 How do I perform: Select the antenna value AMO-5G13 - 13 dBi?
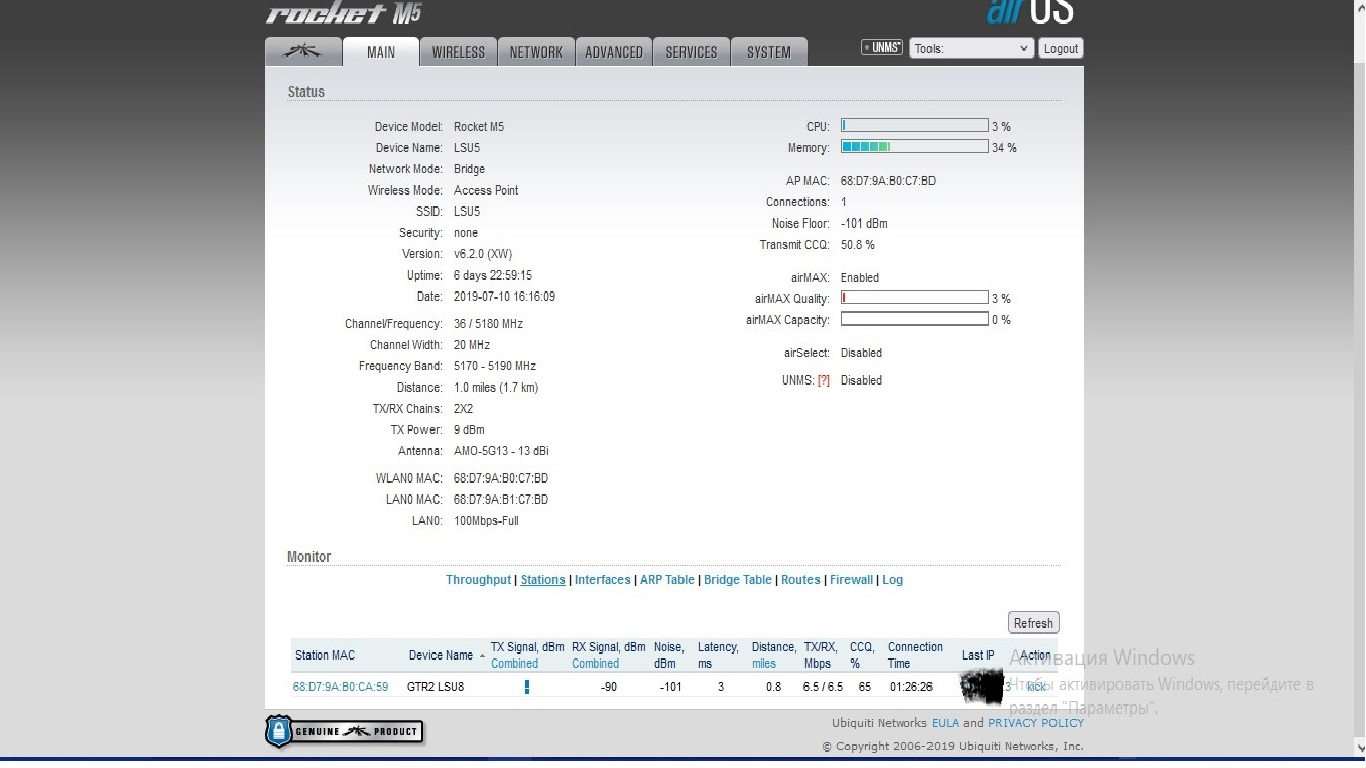click(501, 451)
